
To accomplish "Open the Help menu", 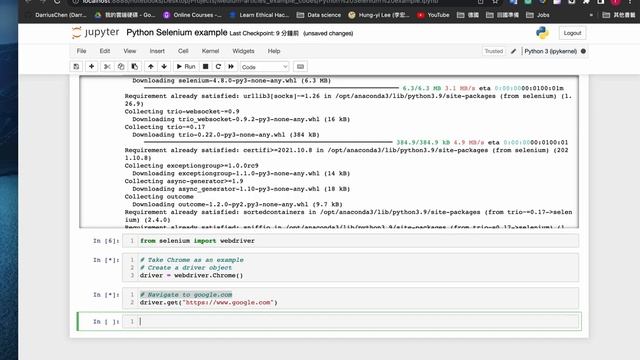I will pos(274,51).
